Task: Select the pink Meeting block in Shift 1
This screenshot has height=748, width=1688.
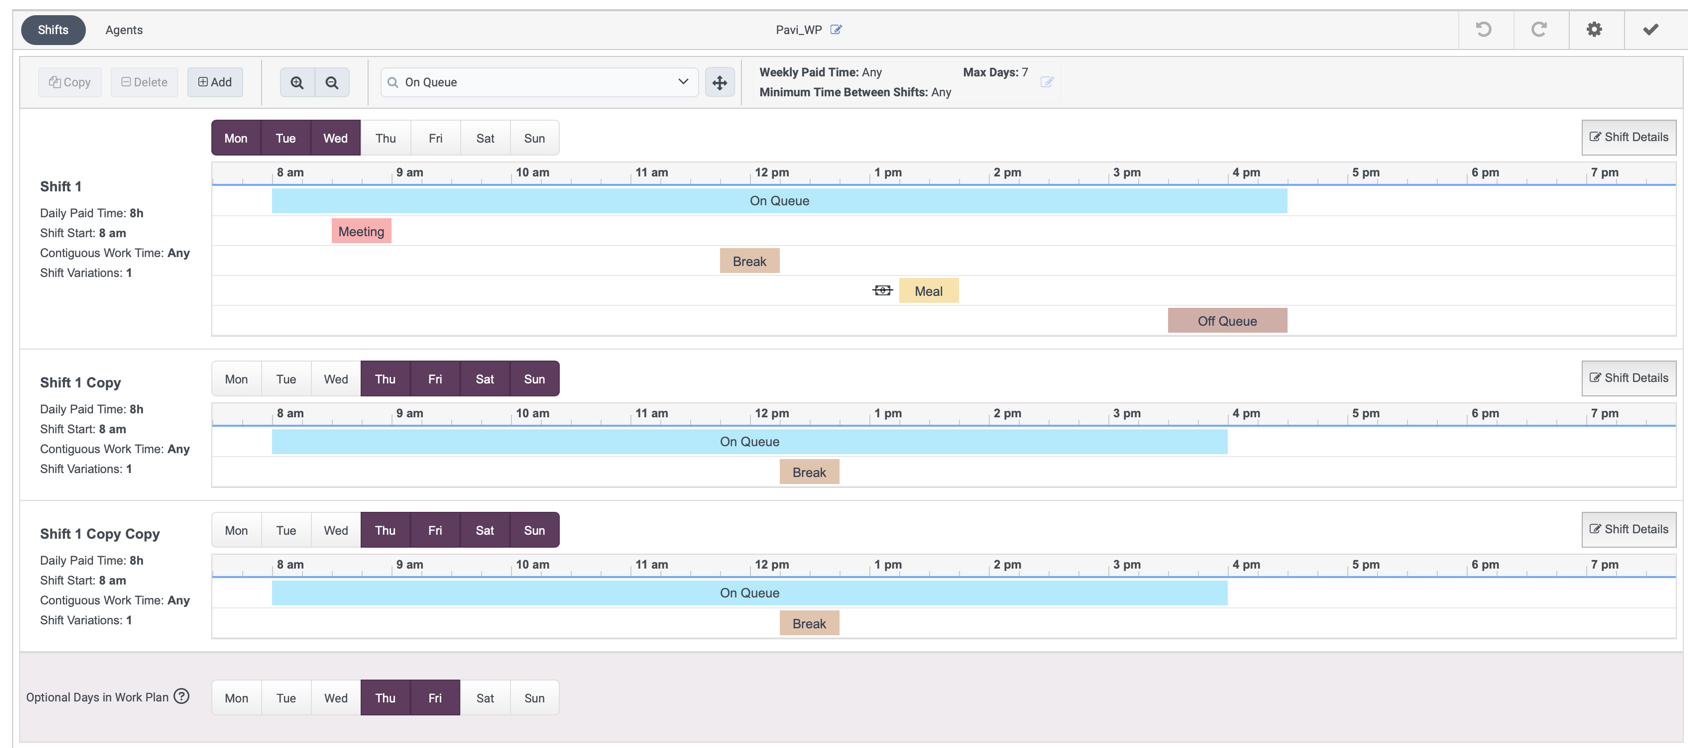Action: click(x=361, y=231)
